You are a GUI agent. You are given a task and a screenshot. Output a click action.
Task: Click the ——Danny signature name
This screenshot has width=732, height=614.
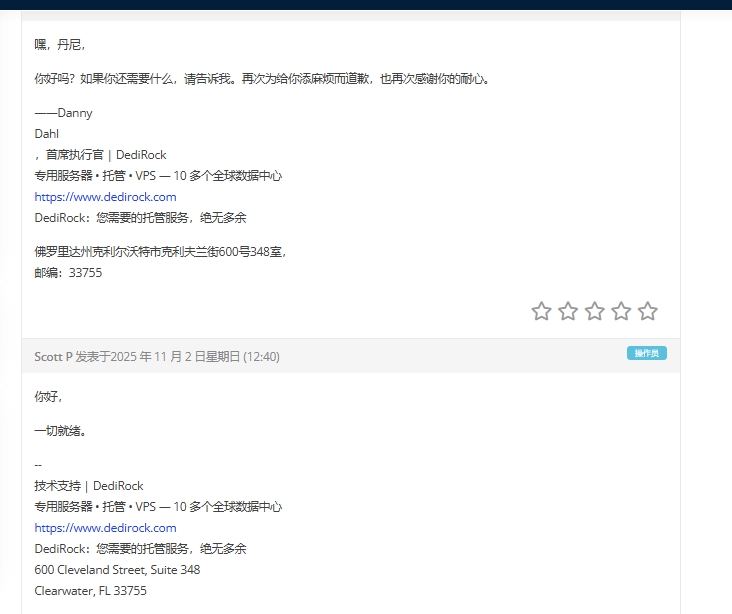(63, 113)
